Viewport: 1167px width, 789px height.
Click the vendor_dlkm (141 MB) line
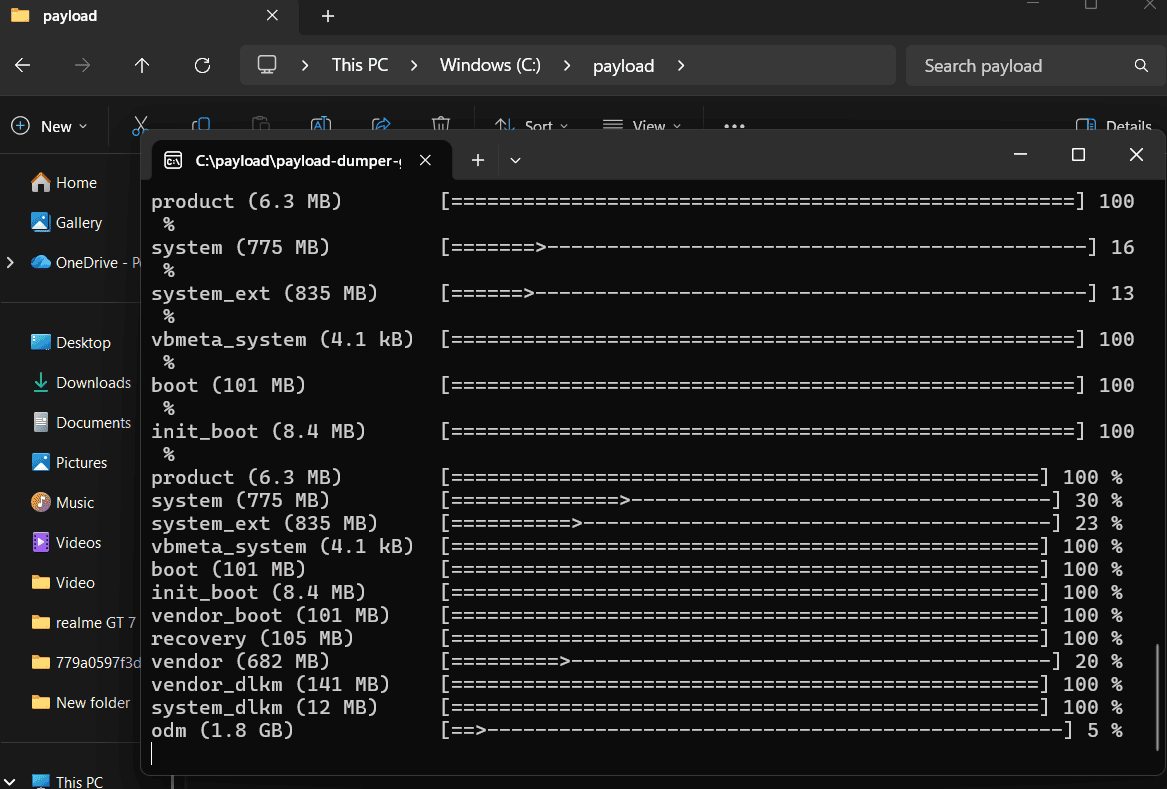[636, 684]
